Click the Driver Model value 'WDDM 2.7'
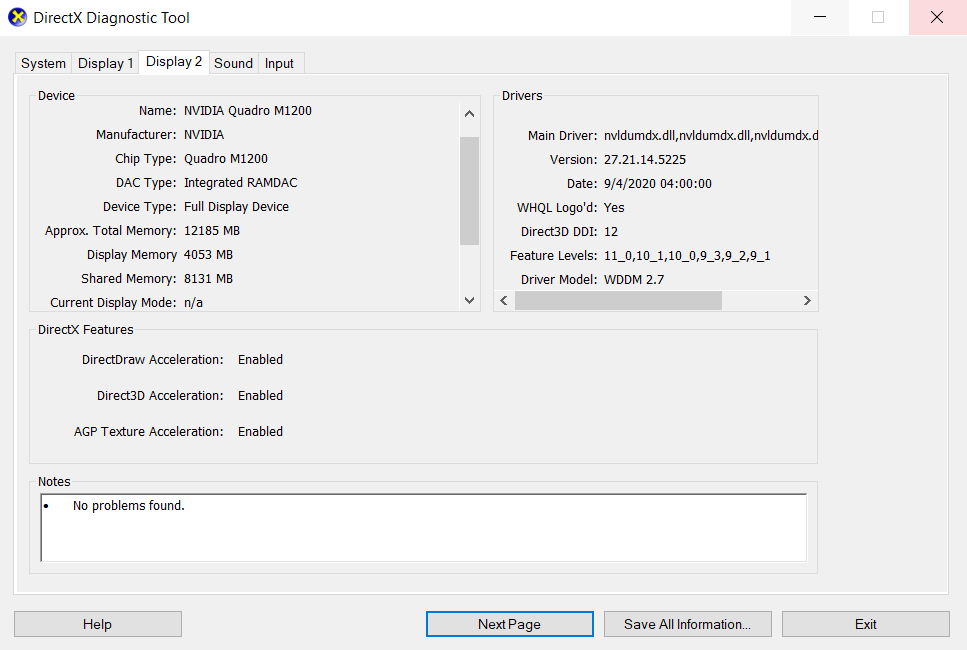Screen dimensions: 967x650 634,280
